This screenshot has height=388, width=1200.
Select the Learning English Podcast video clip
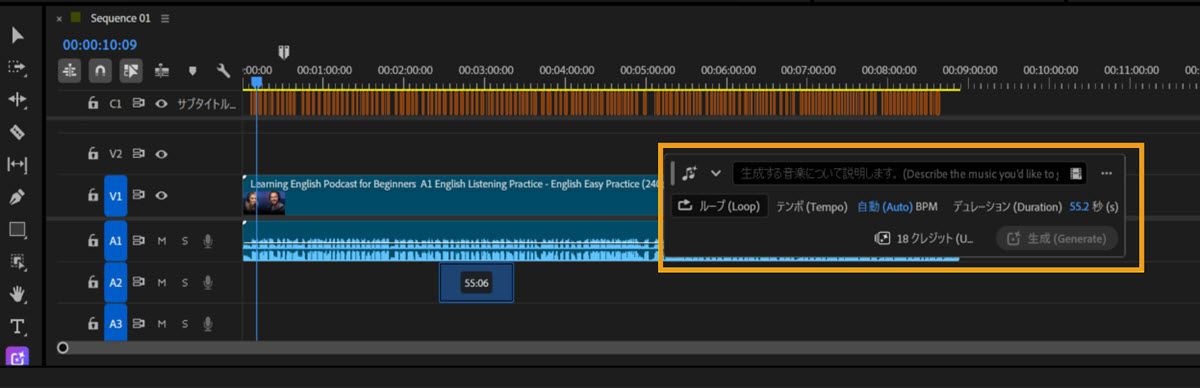point(450,196)
